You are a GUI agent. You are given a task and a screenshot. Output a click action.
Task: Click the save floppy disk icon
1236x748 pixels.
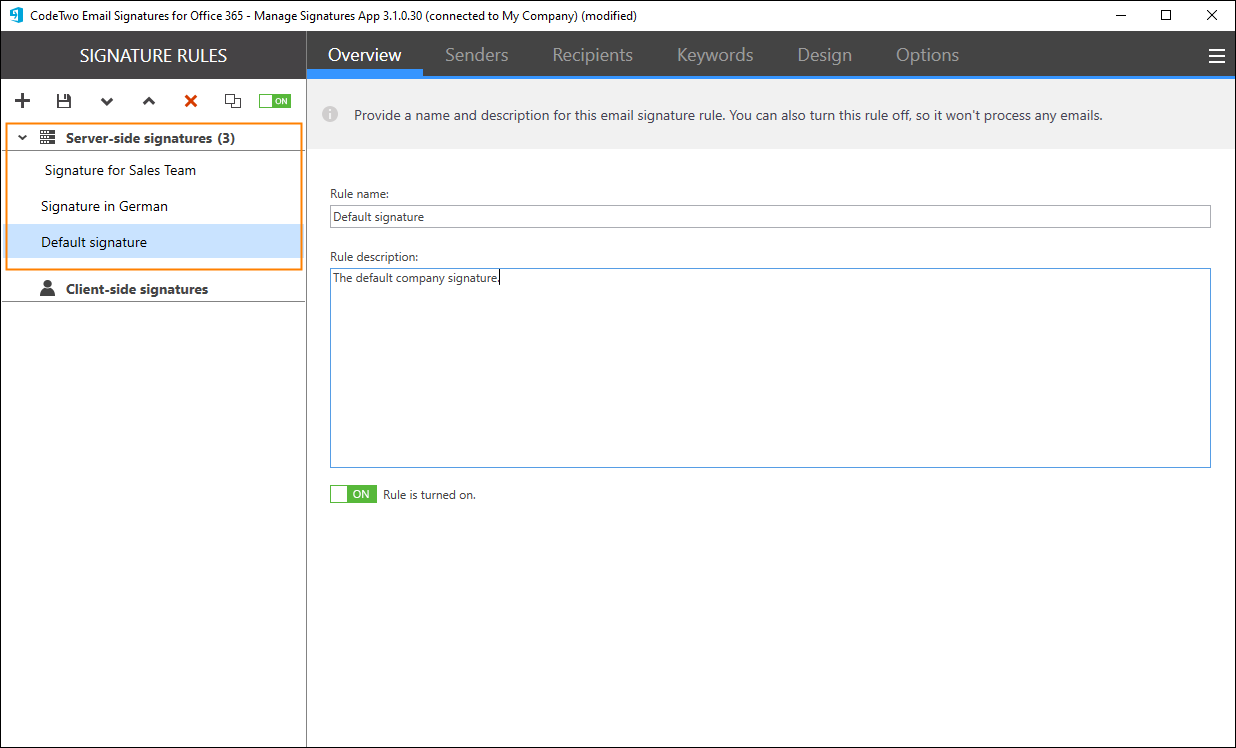click(64, 101)
